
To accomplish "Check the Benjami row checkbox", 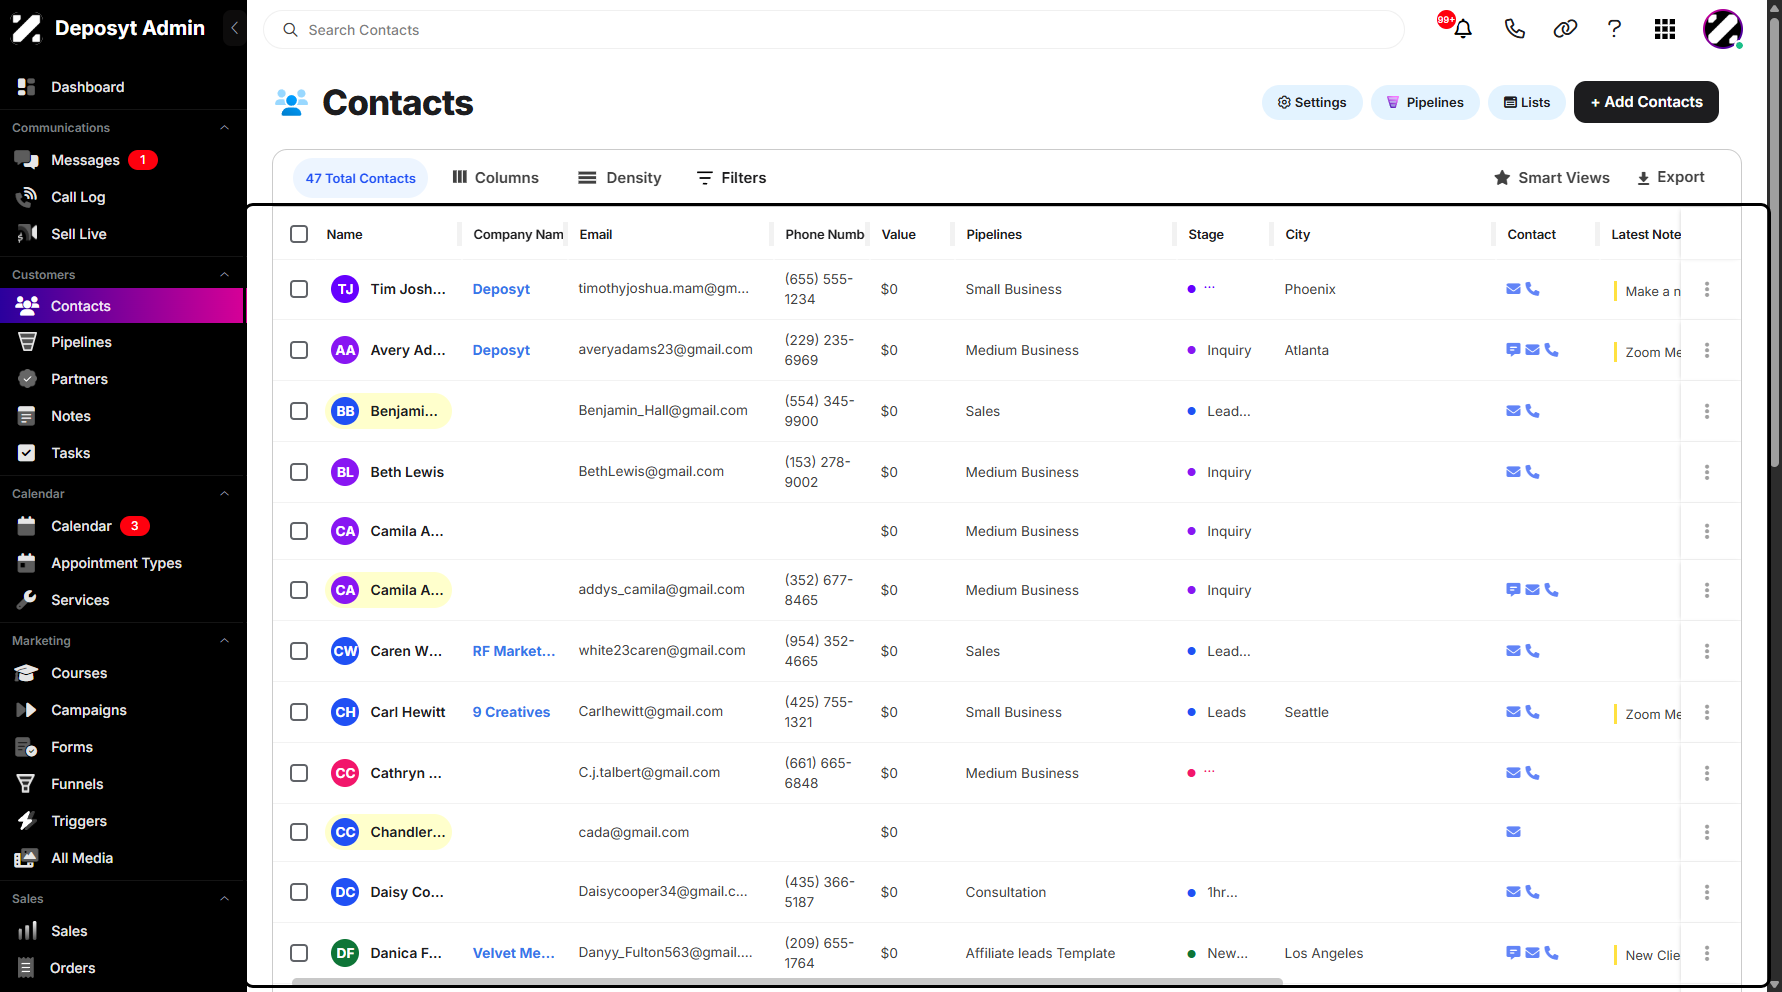I will (x=299, y=411).
